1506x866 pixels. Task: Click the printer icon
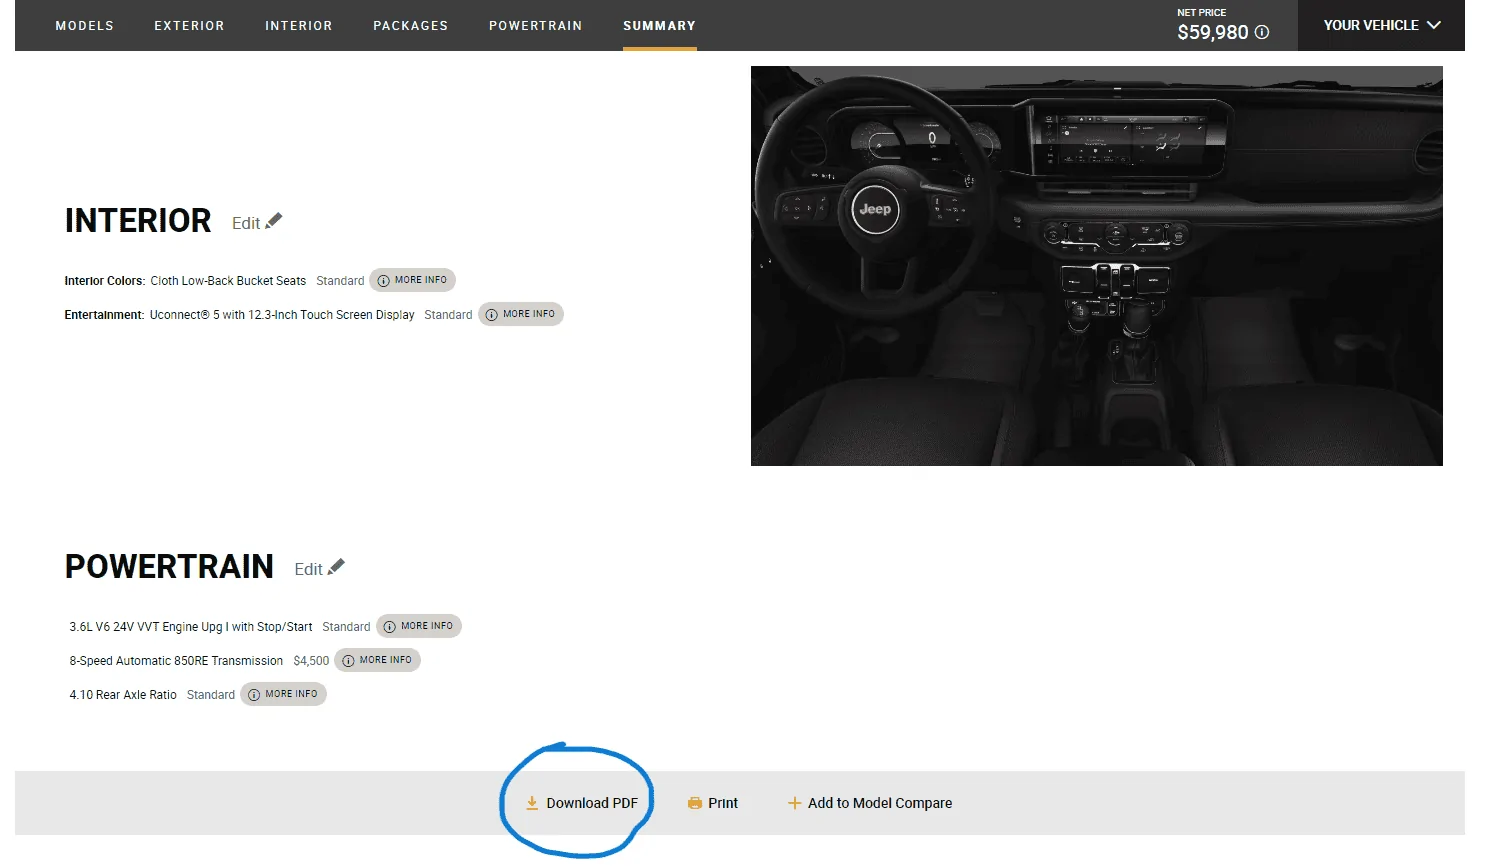tap(695, 803)
